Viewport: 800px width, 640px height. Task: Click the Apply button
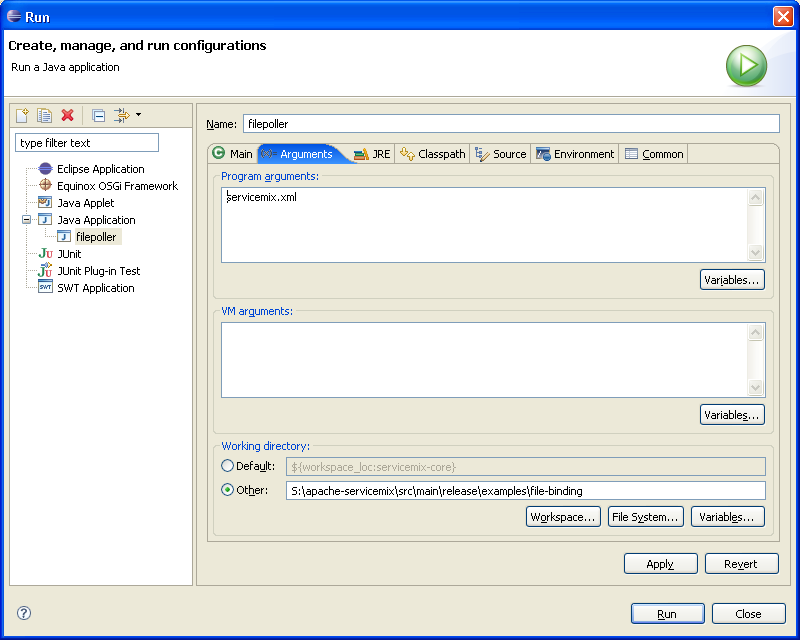[x=660, y=564]
